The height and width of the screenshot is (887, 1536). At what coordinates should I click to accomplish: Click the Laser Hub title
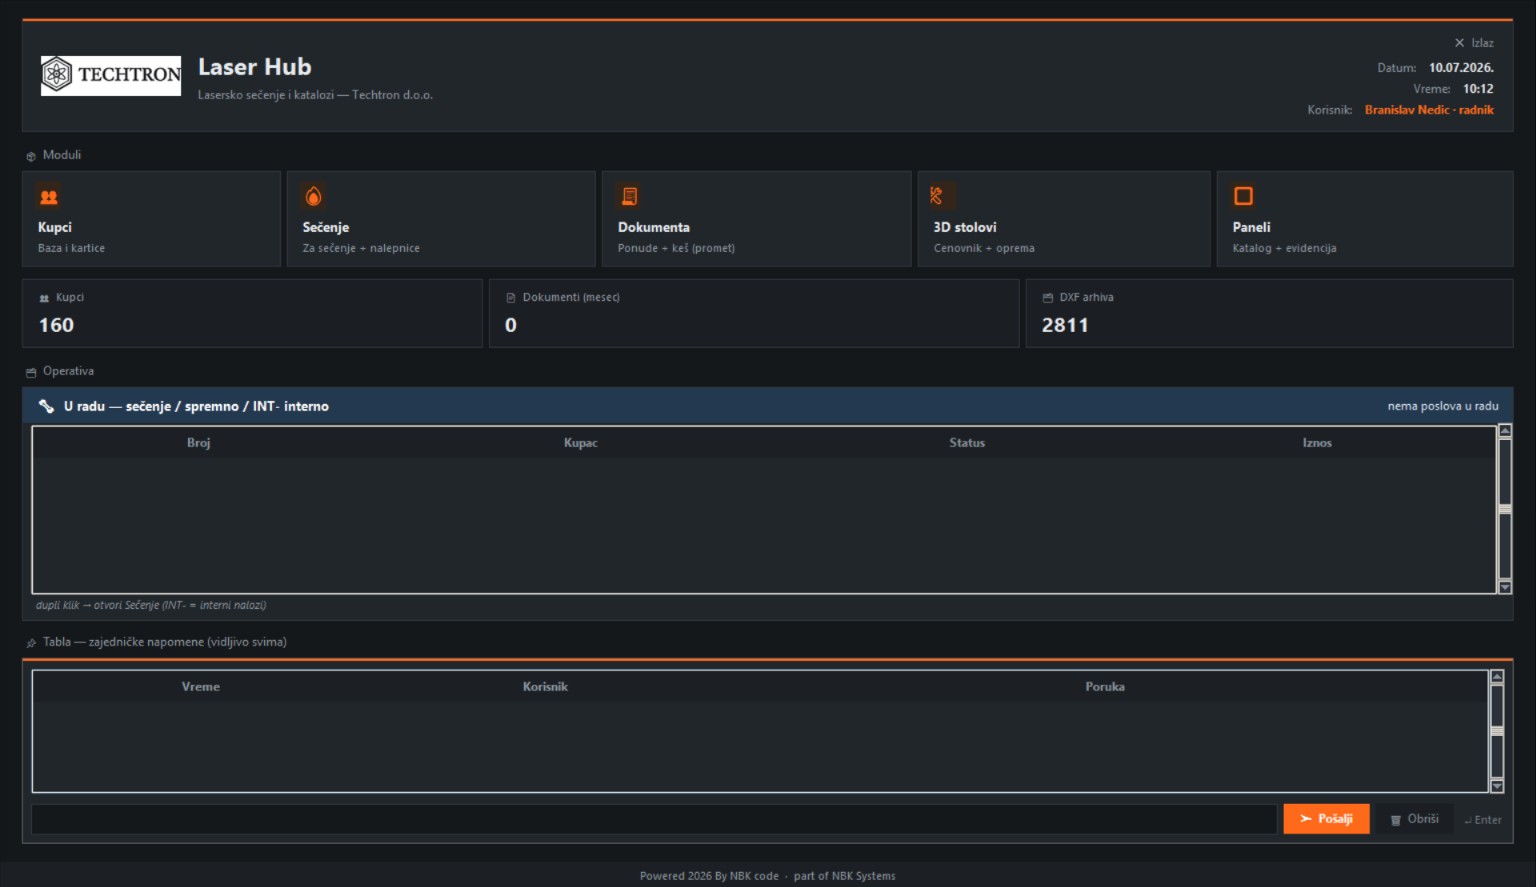tap(255, 67)
